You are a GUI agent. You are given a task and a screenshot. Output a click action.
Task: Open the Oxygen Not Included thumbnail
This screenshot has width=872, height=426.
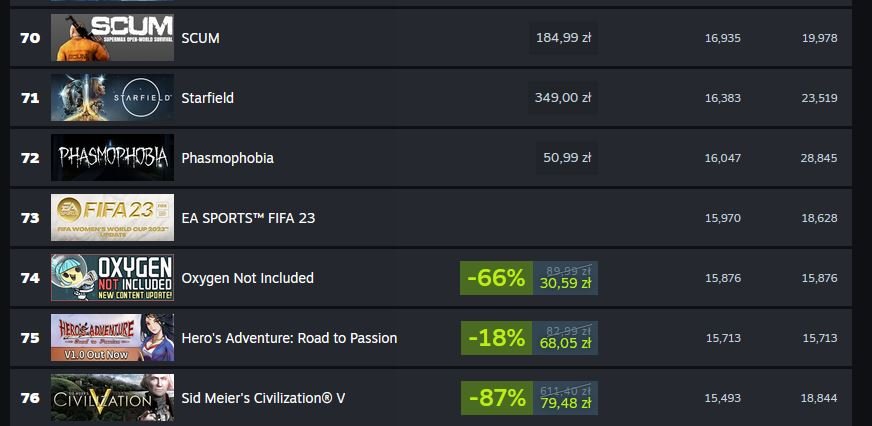[x=112, y=278]
